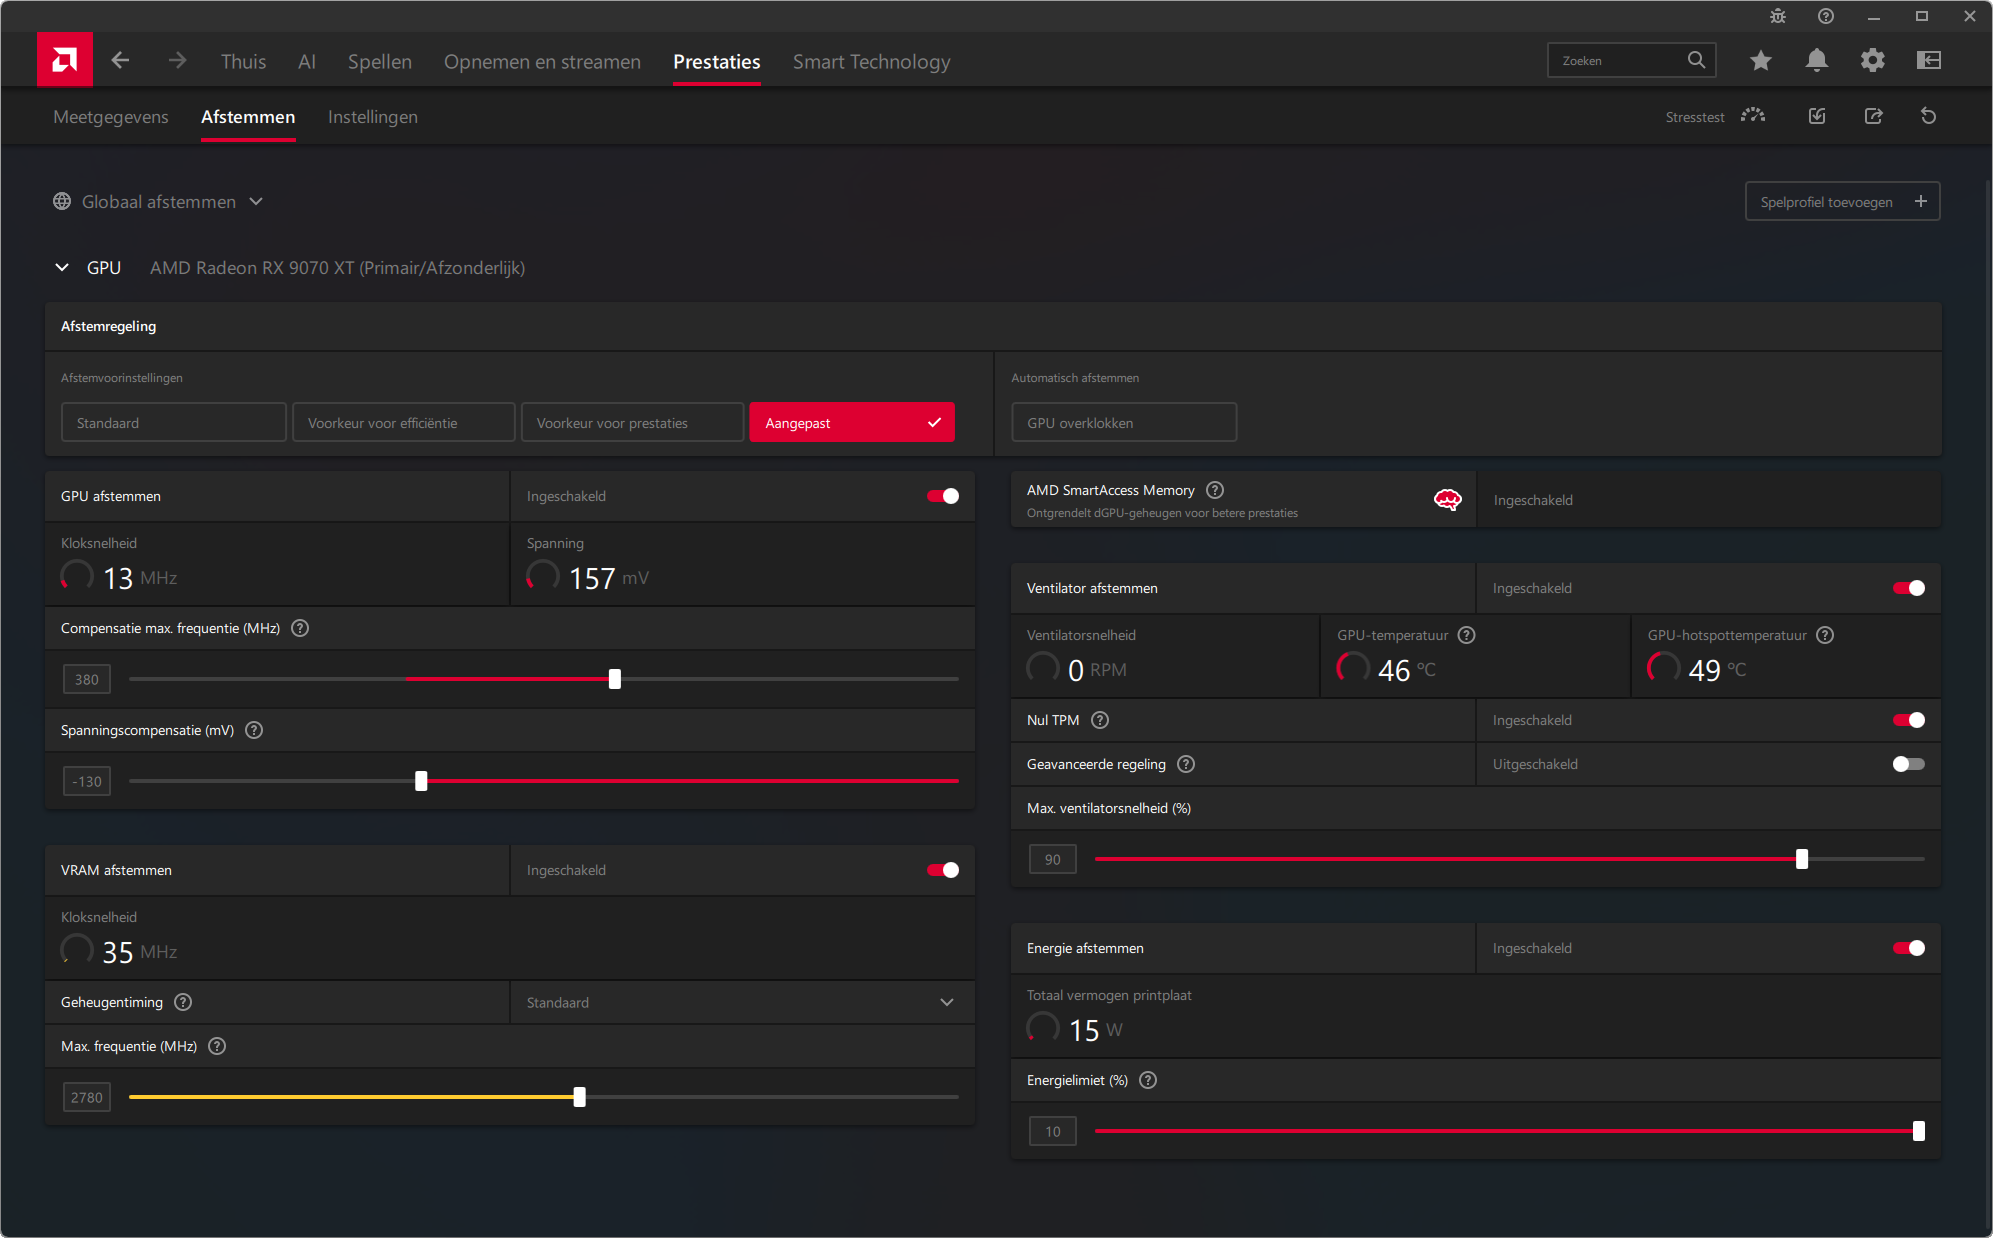The height and width of the screenshot is (1238, 1993).
Task: Click the import profile icon
Action: tap(1817, 116)
